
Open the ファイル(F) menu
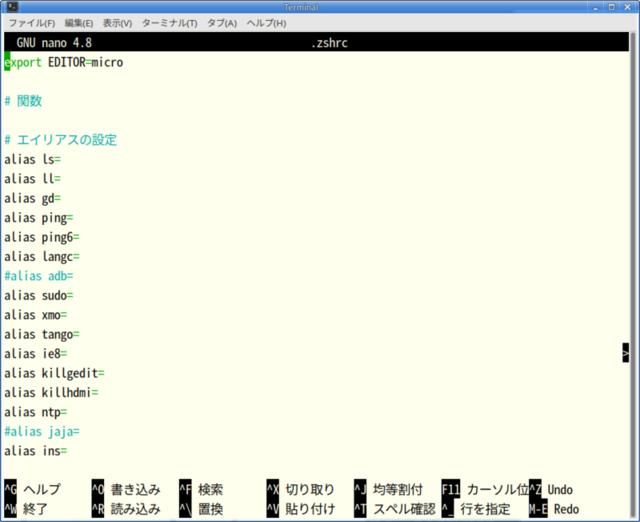point(32,23)
